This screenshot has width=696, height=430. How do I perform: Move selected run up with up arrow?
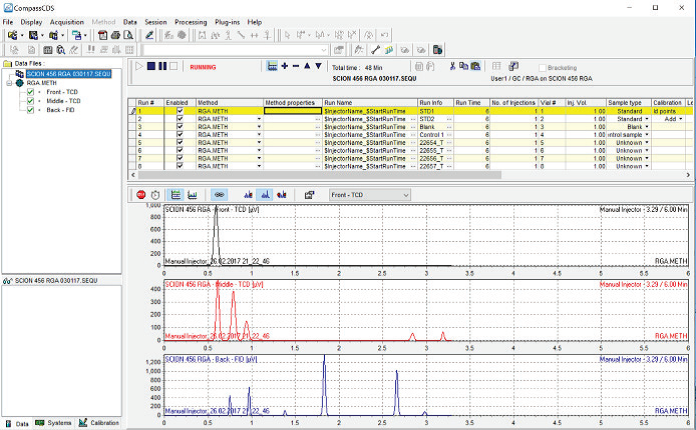pyautogui.click(x=307, y=67)
